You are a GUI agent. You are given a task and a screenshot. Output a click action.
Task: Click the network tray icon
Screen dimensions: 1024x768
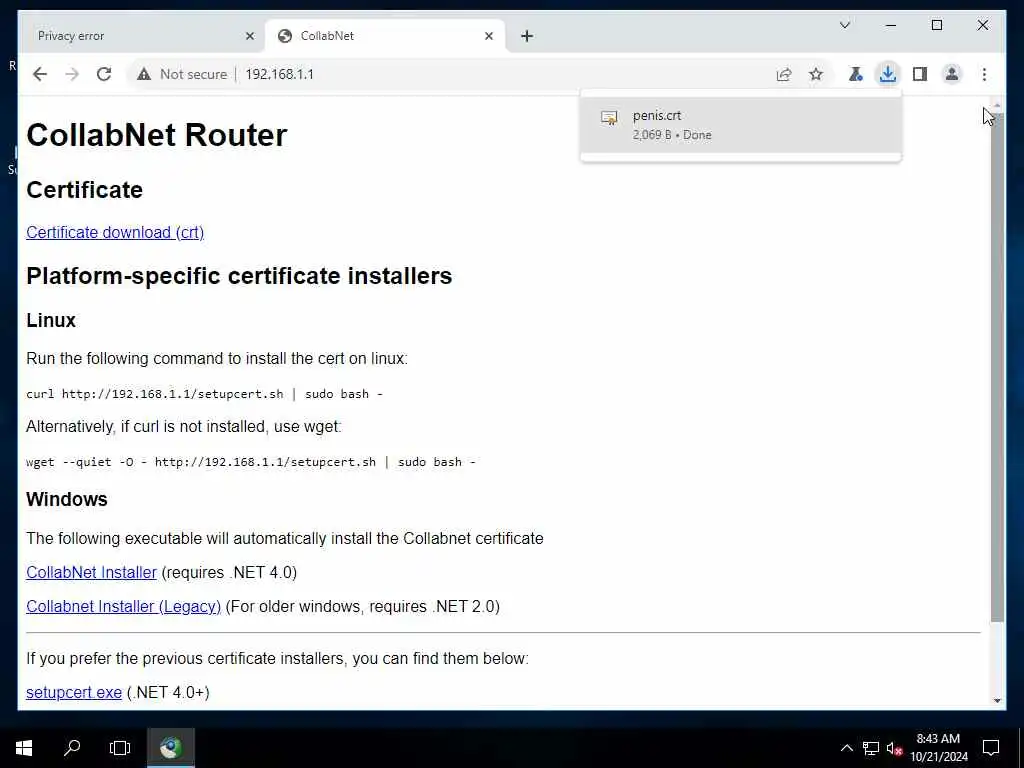(x=871, y=748)
